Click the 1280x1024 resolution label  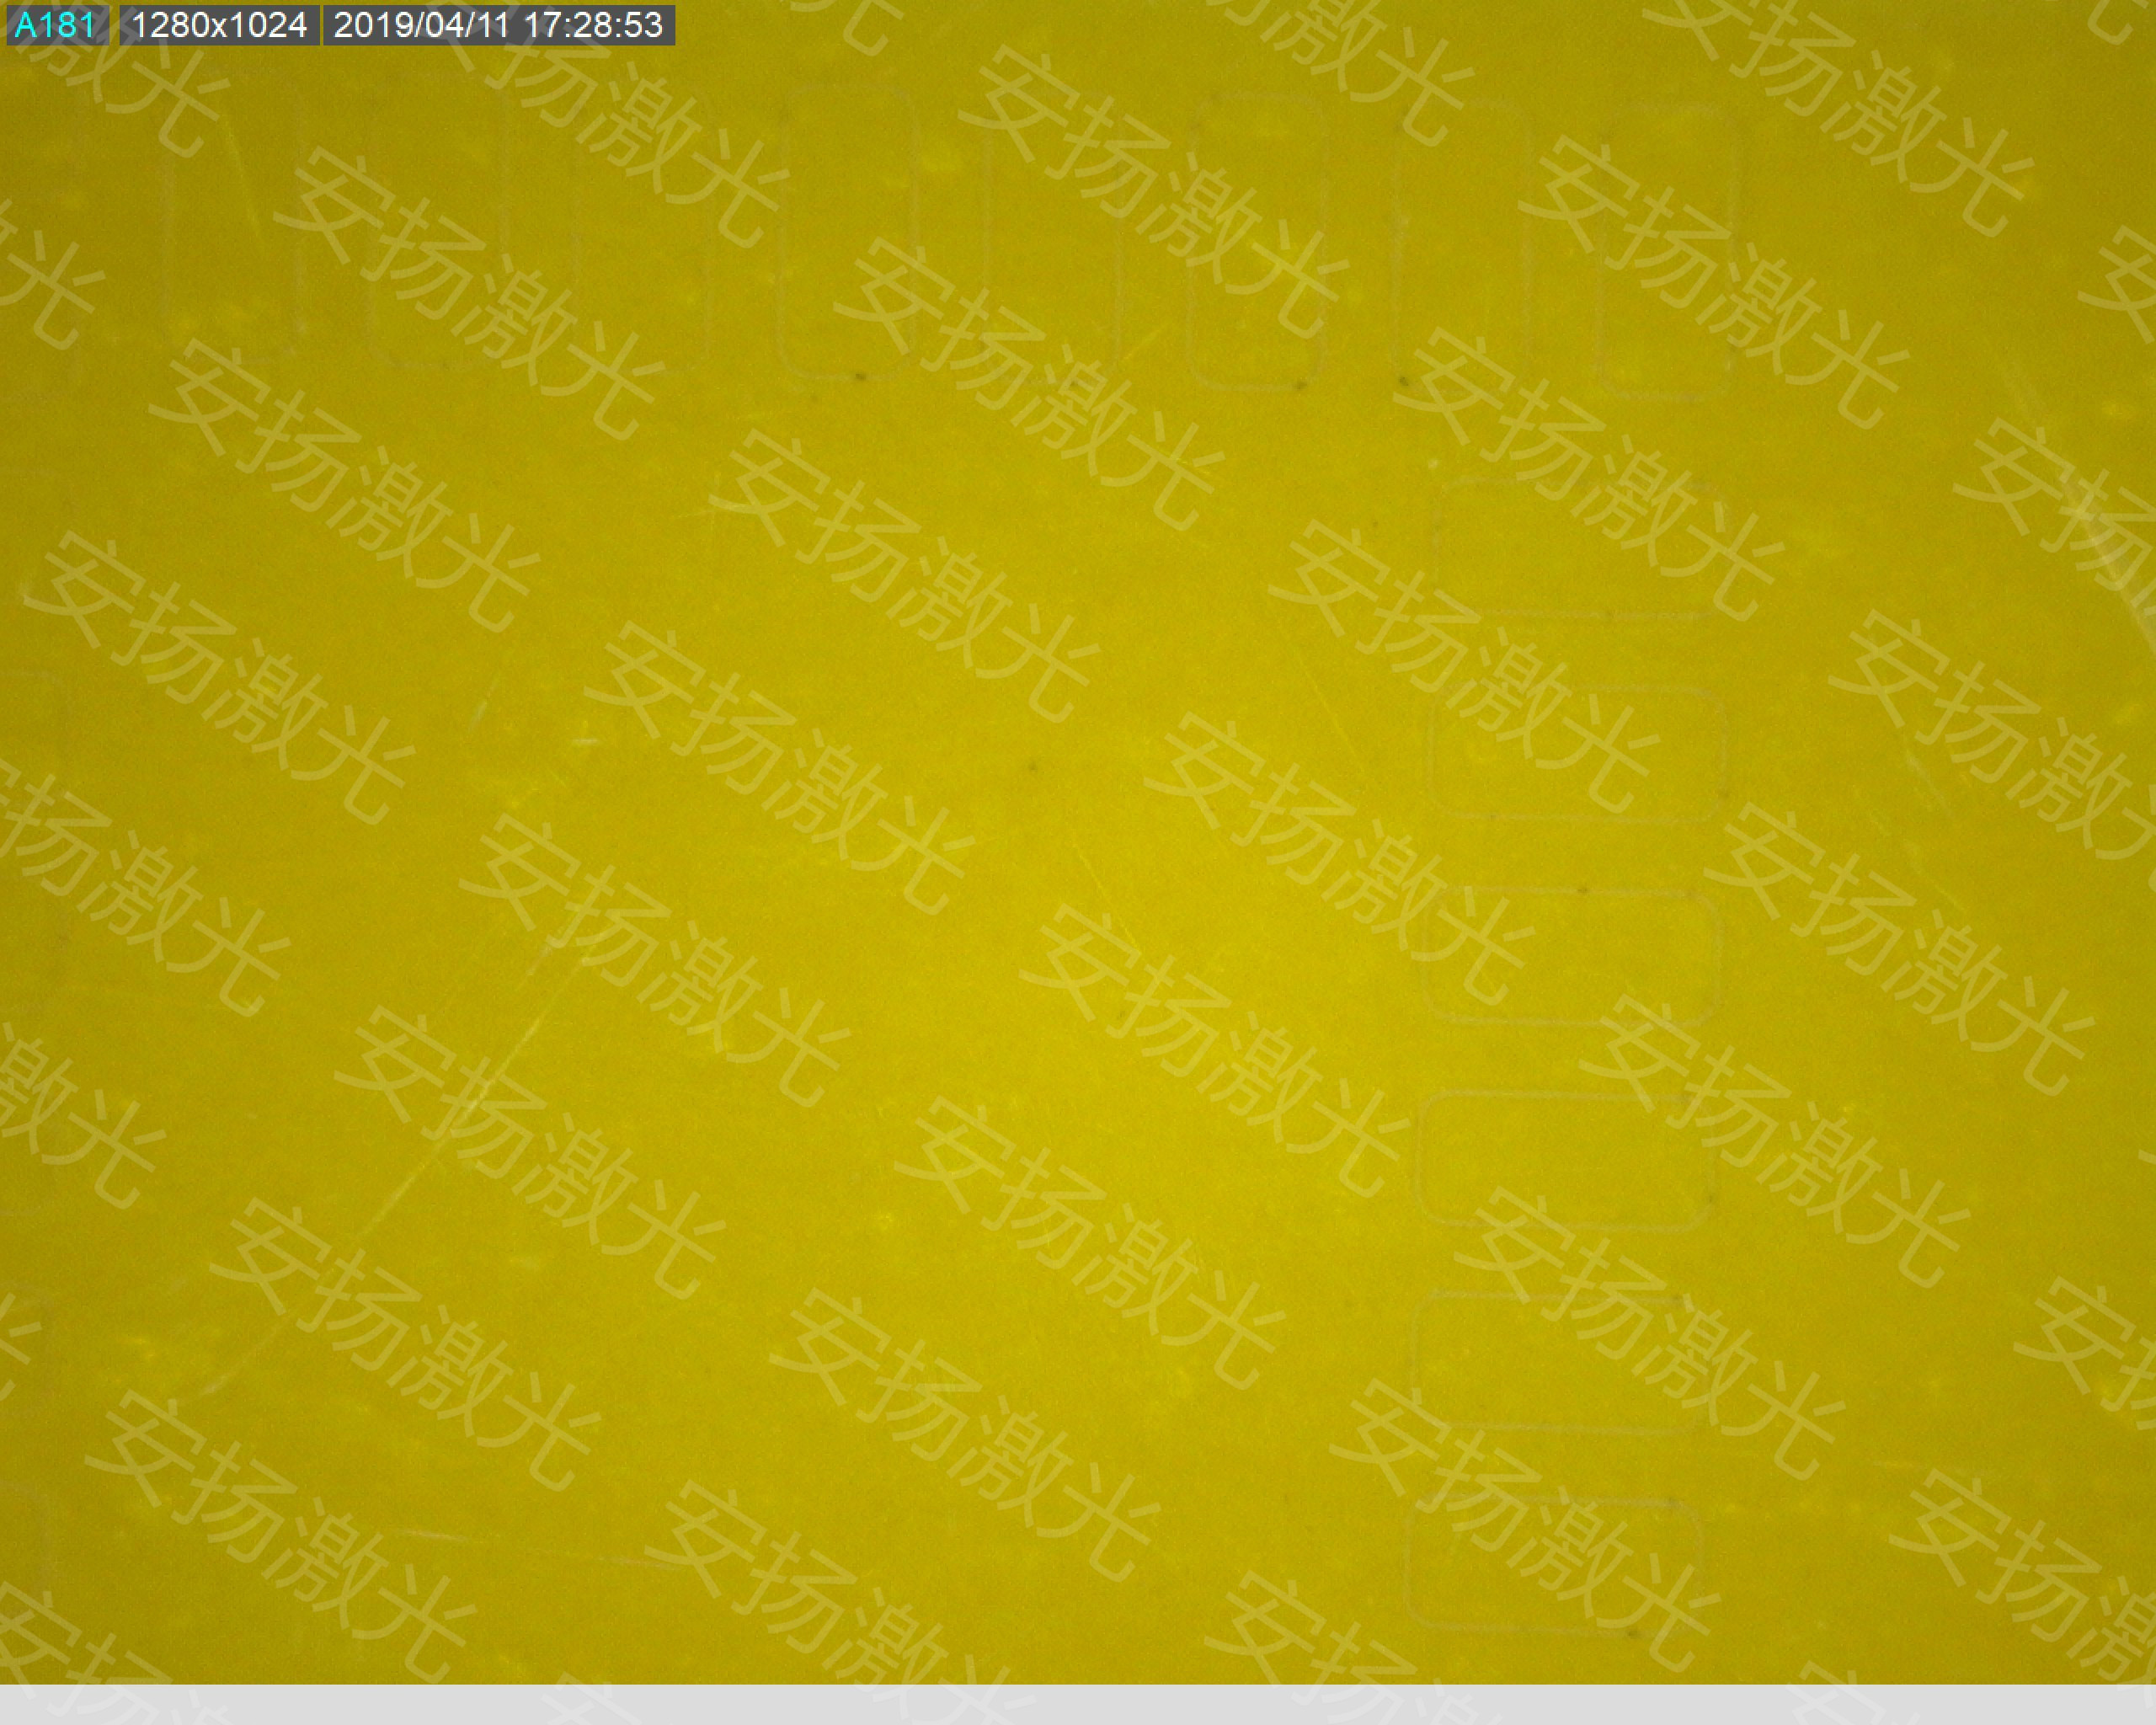(x=219, y=25)
